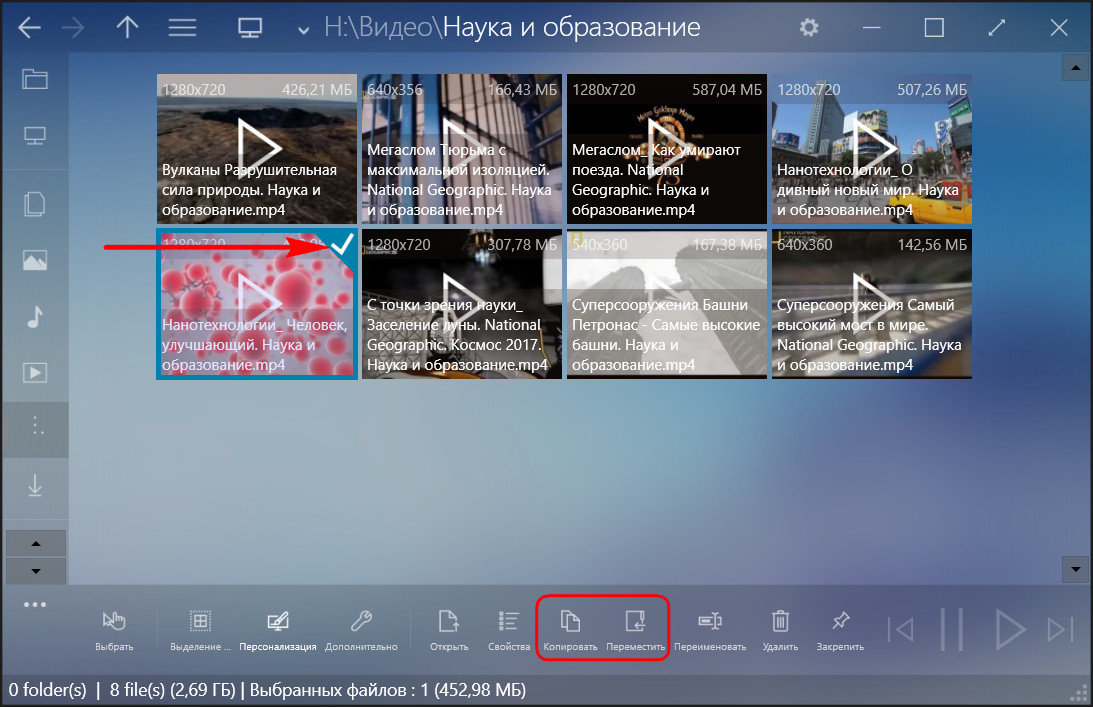Viewport: 1093px width, 707px height.
Task: Open Downloads in sidebar
Action: tap(35, 485)
